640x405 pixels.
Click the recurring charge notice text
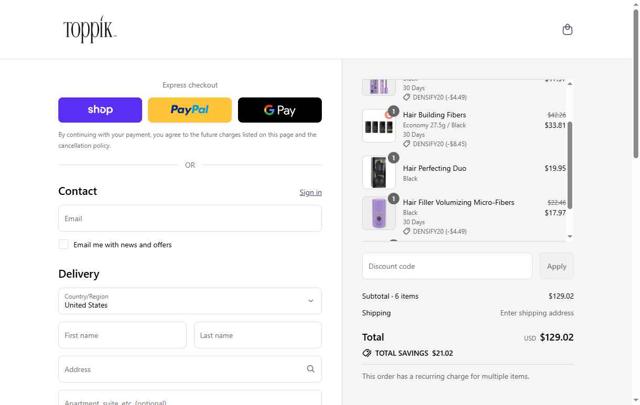point(445,376)
